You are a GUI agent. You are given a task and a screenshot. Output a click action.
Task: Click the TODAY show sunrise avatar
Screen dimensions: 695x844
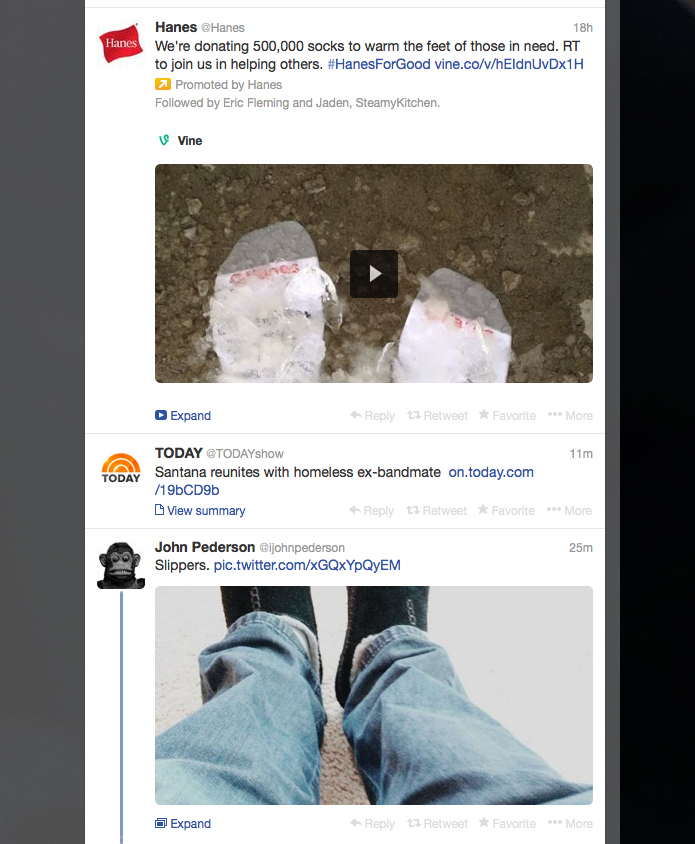121,468
